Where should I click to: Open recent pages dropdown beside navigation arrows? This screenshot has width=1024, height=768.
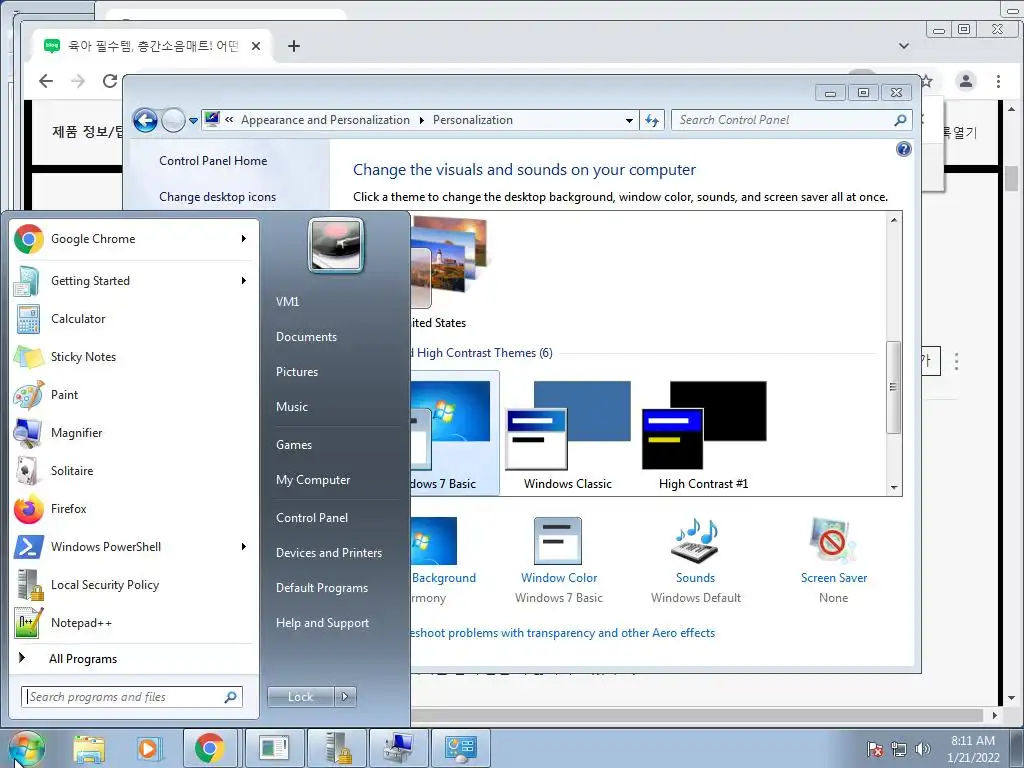click(193, 120)
